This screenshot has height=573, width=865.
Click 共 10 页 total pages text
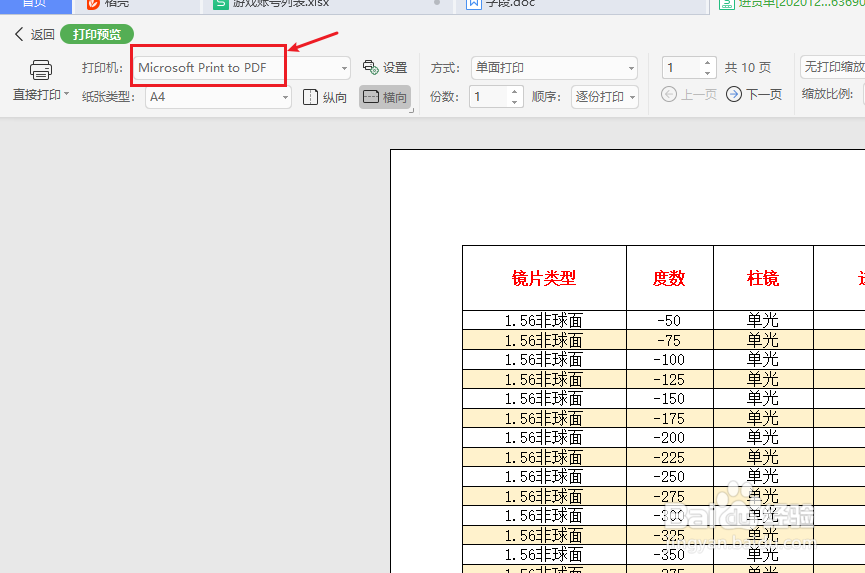[747, 68]
